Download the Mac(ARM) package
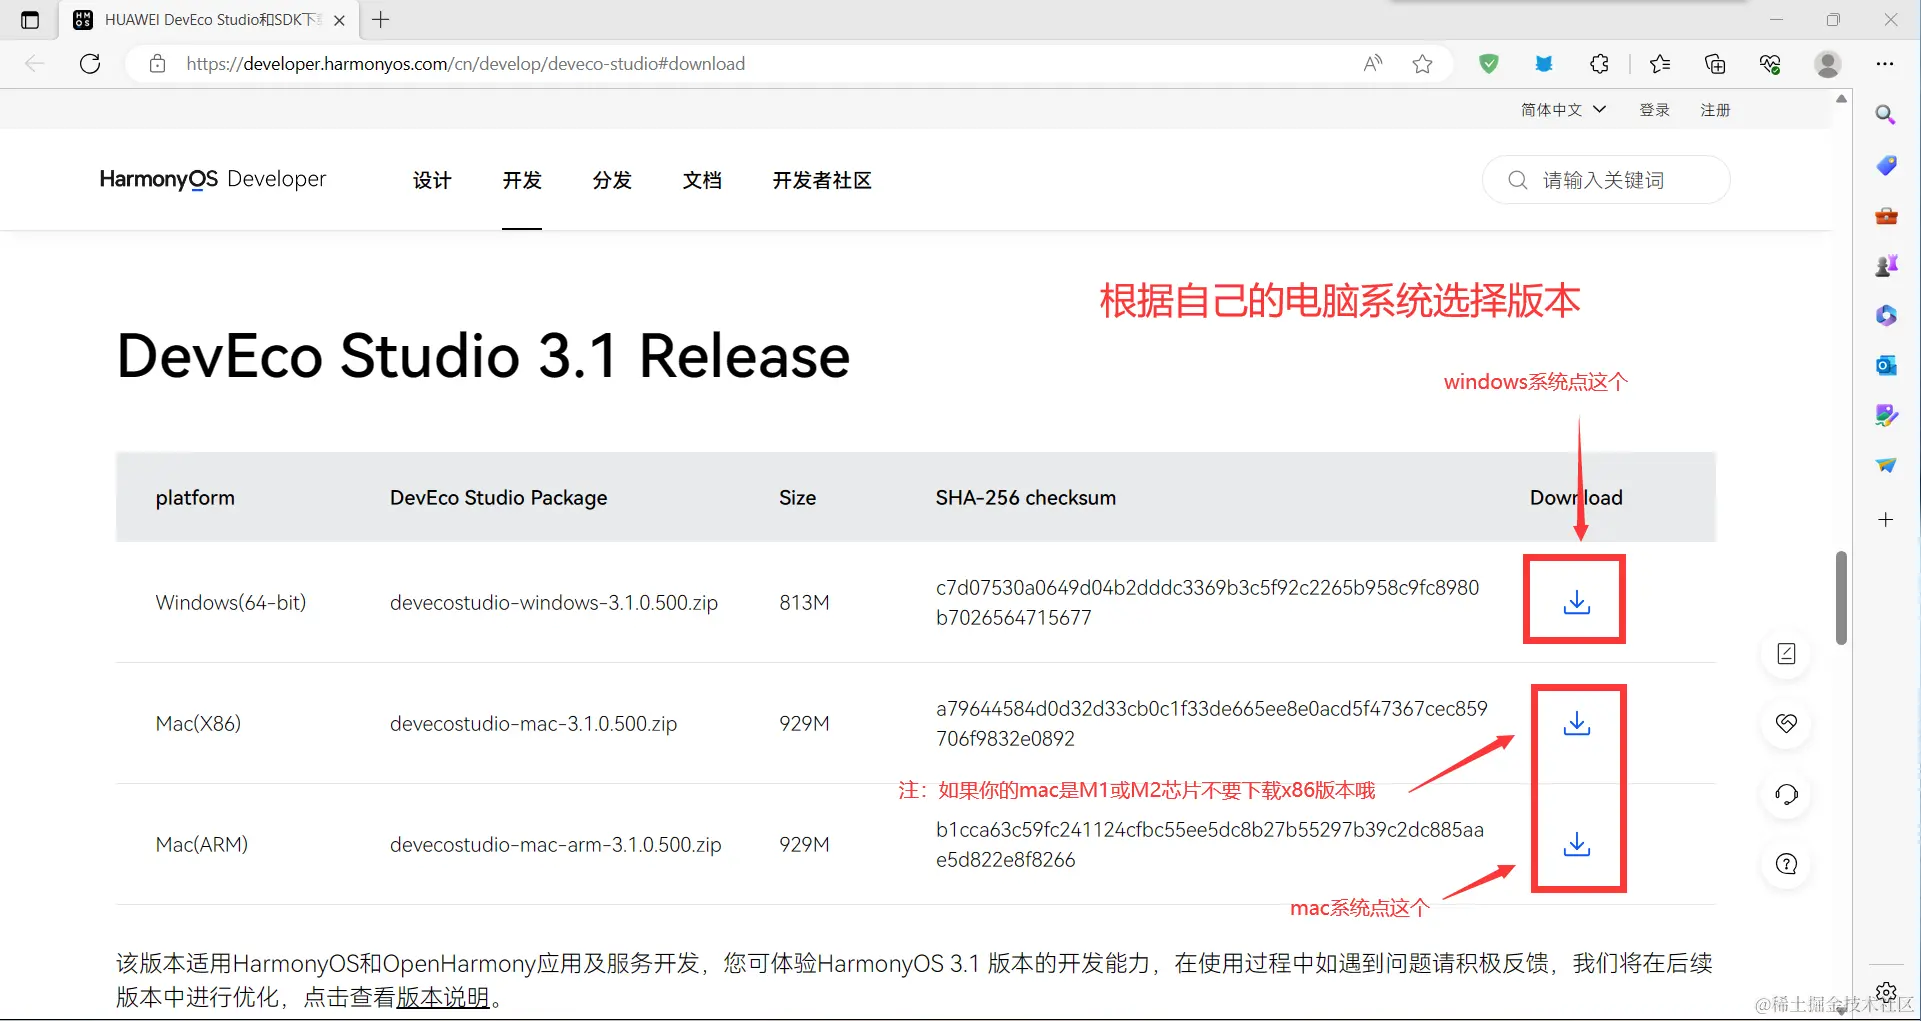The height and width of the screenshot is (1021, 1921). pyautogui.click(x=1576, y=844)
